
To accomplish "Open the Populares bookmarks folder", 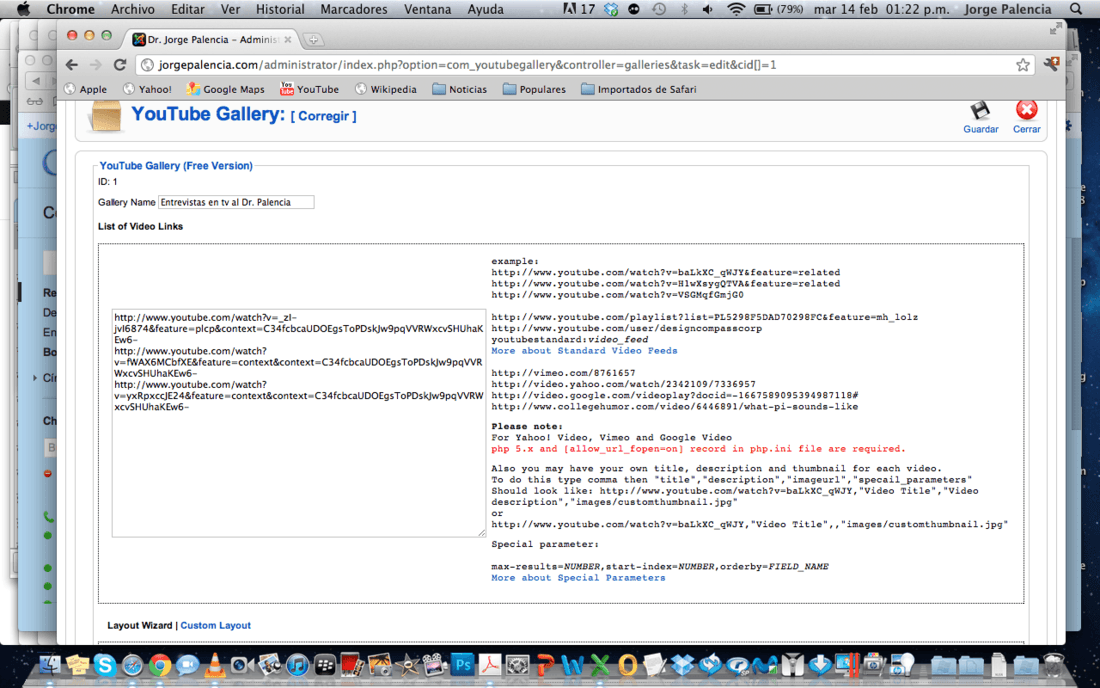I will (535, 89).
